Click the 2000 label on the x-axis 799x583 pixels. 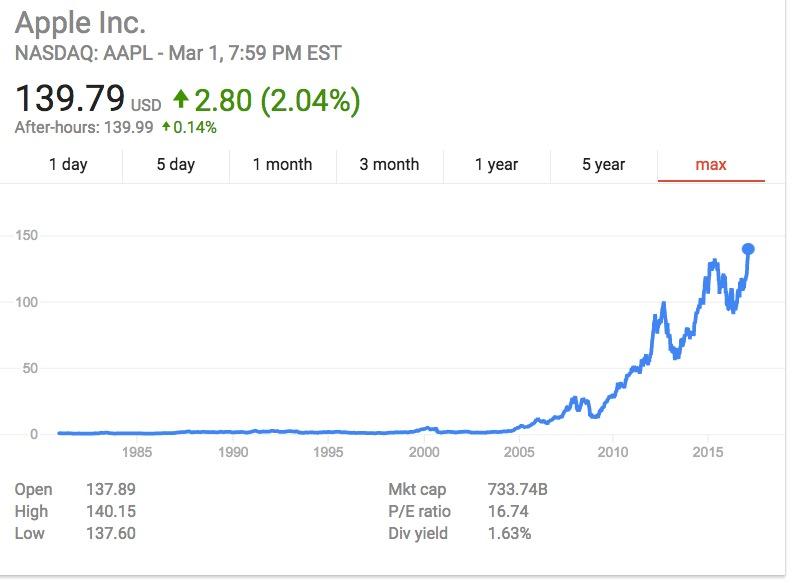(x=424, y=452)
